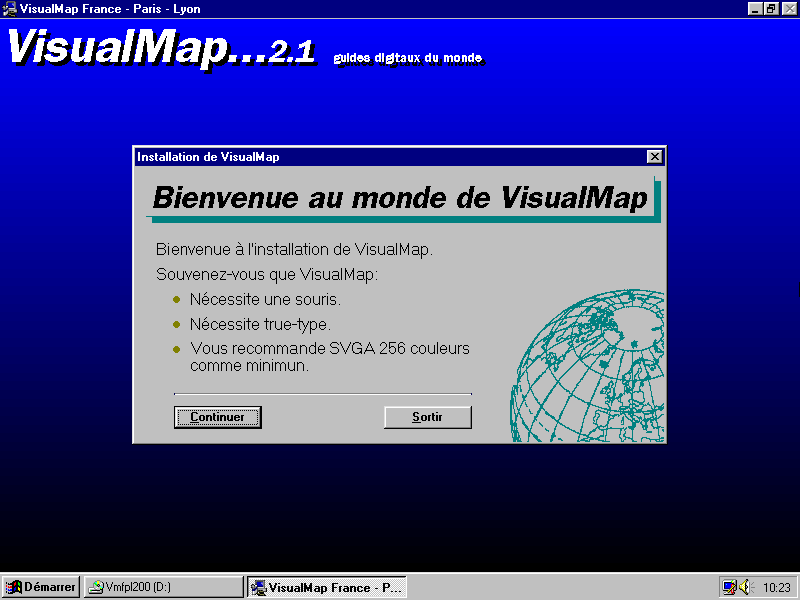The image size is (800, 600).
Task: Click the 'Bienvenue au monde de VisualMap' heading
Action: click(400, 197)
